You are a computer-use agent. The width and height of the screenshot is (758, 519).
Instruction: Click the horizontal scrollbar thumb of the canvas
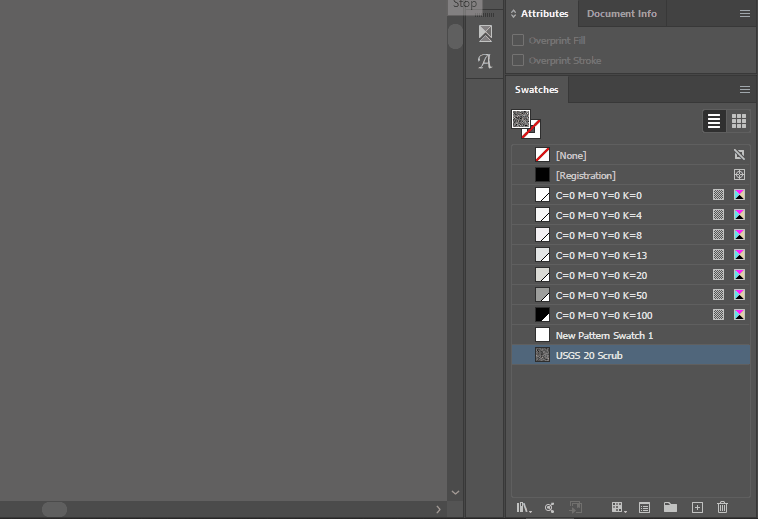pyautogui.click(x=55, y=509)
